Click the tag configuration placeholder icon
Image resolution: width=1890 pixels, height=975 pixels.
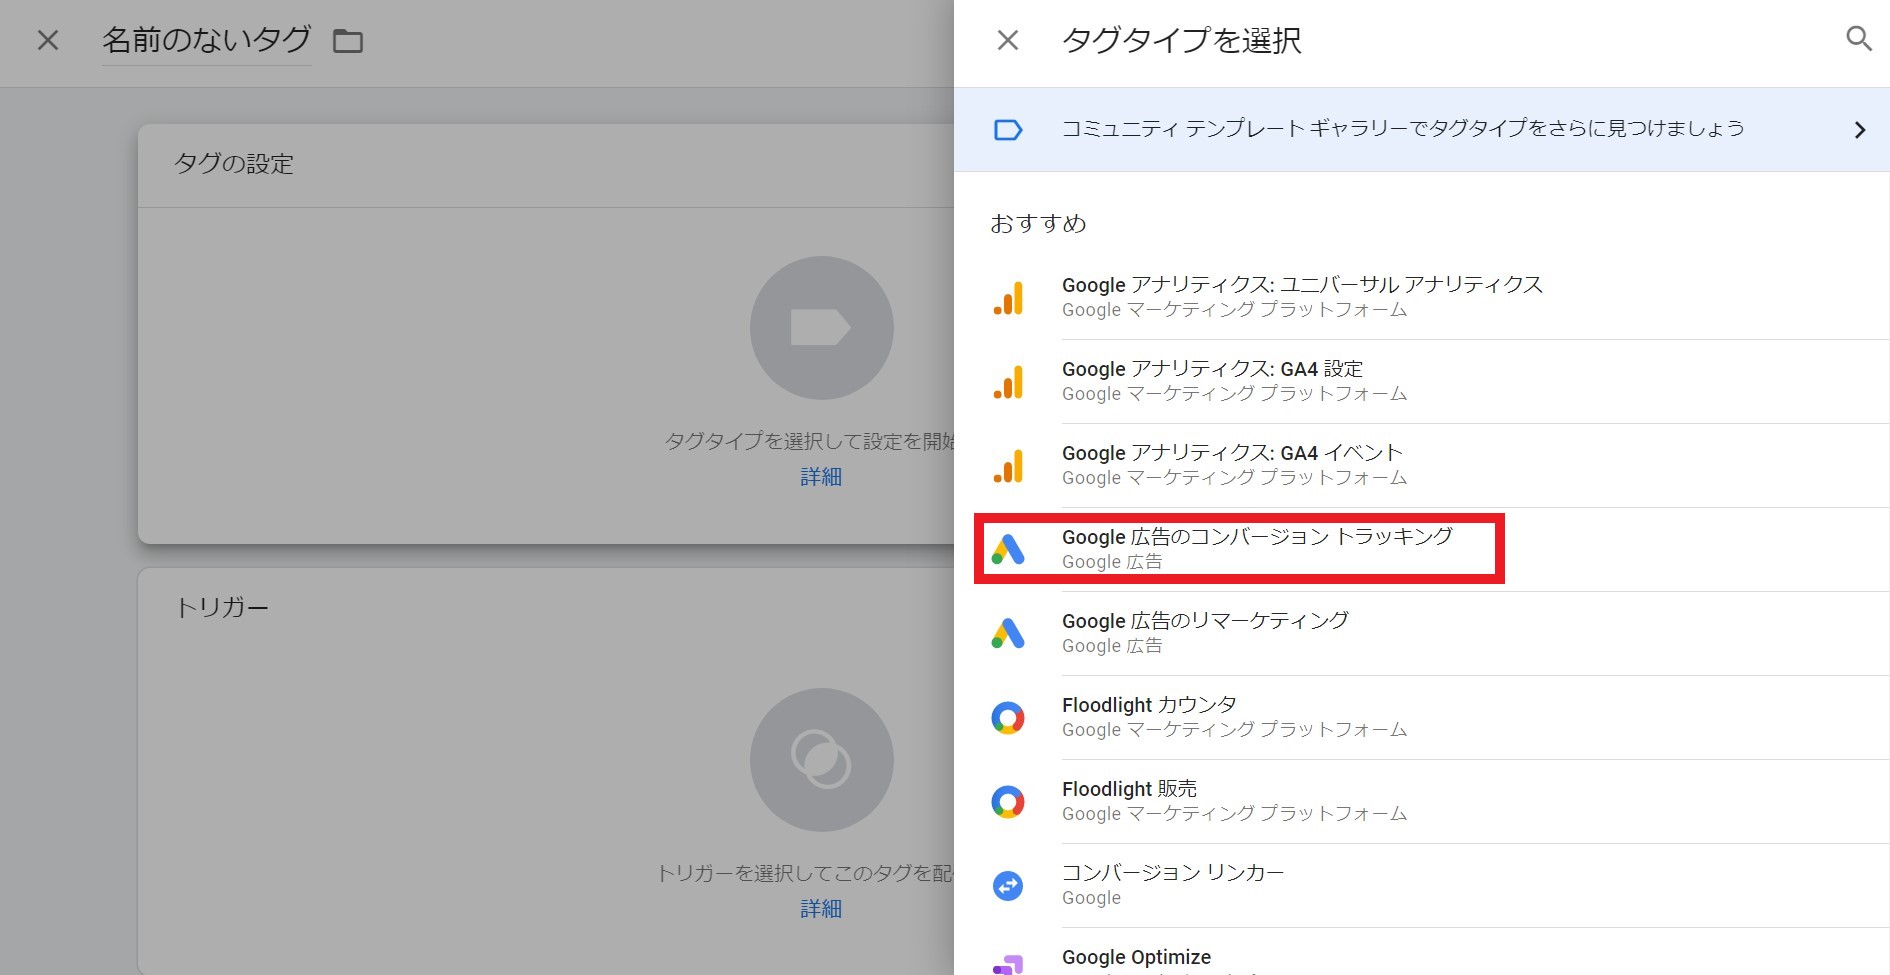[x=821, y=328]
